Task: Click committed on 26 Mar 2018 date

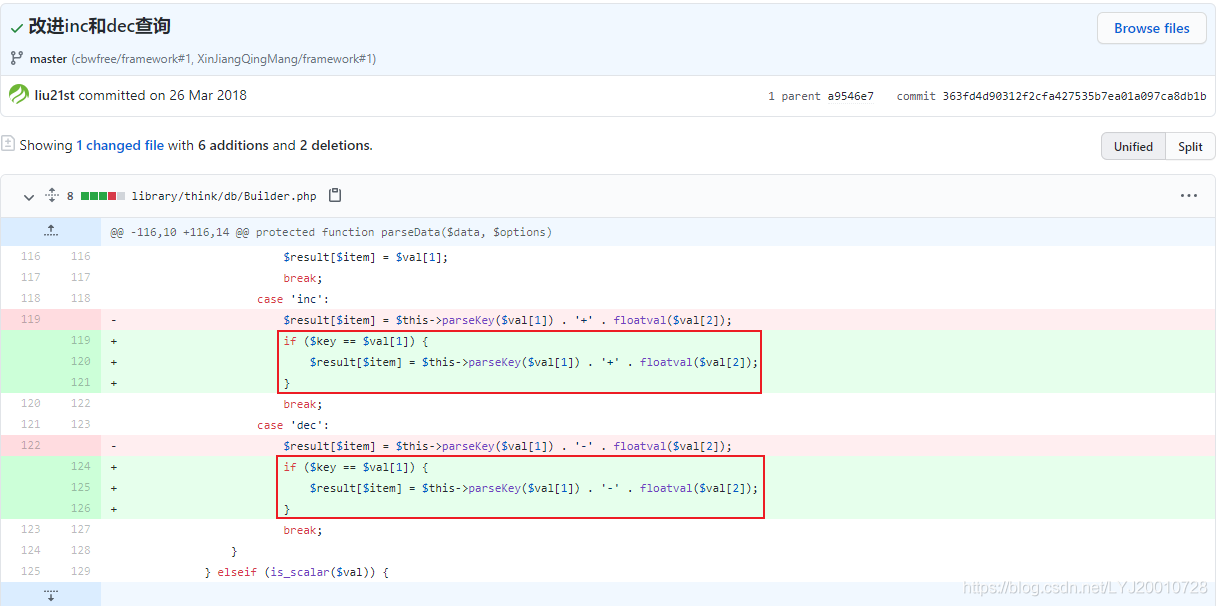Action: coord(163,95)
